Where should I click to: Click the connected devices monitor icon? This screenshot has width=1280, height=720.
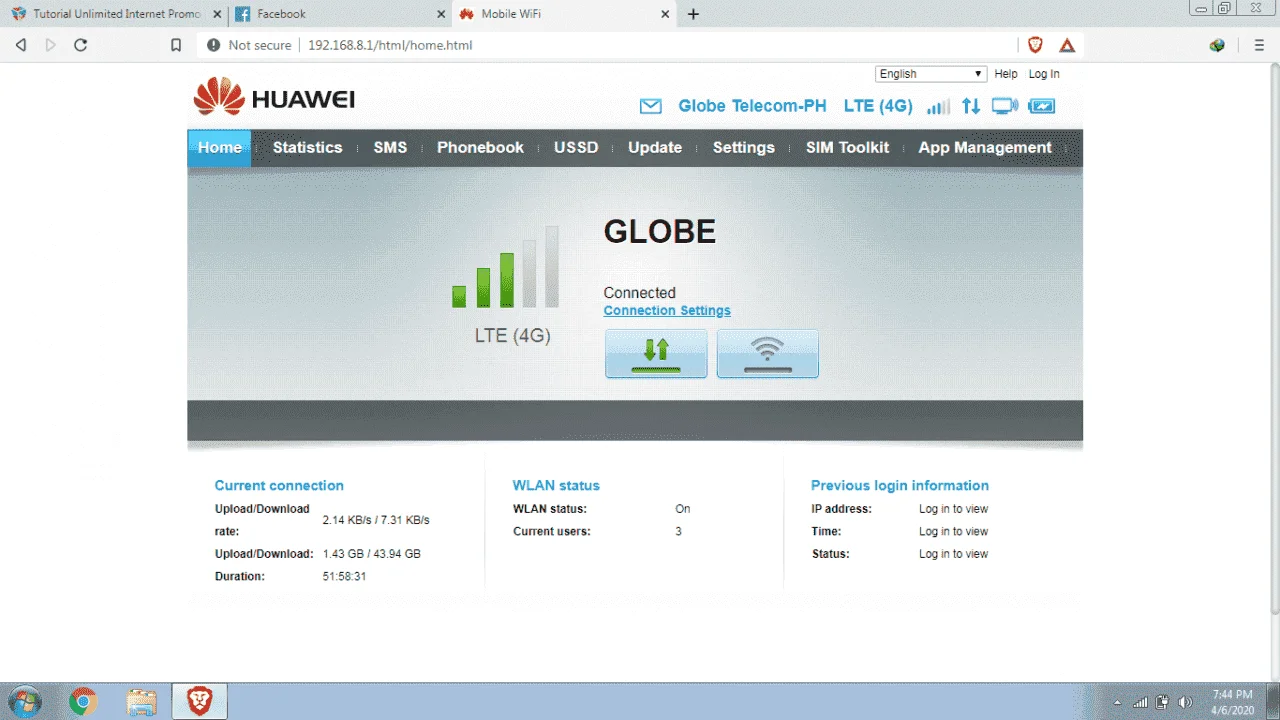[1005, 106]
